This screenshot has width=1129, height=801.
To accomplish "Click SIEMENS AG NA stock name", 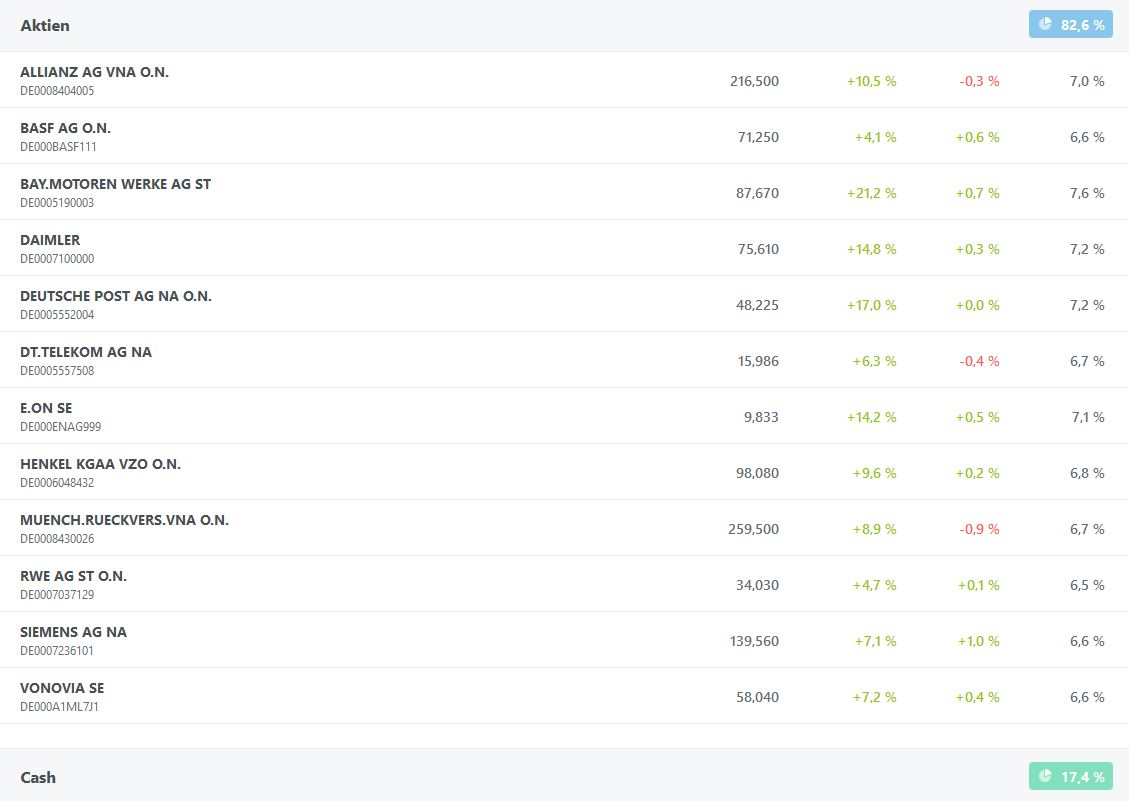I will tap(73, 632).
